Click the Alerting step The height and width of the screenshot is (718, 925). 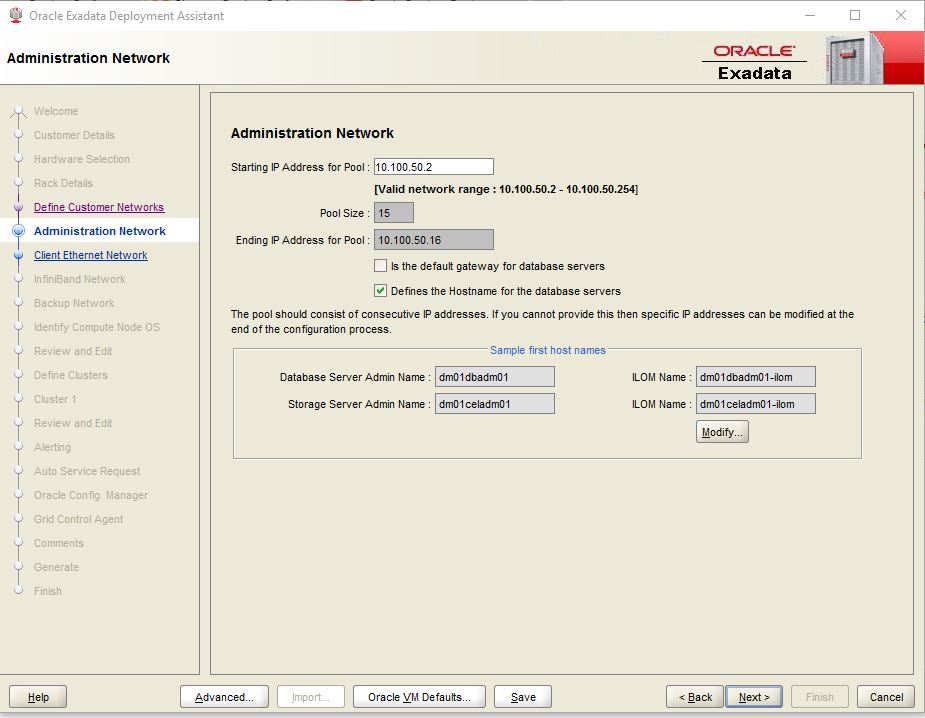tap(53, 447)
